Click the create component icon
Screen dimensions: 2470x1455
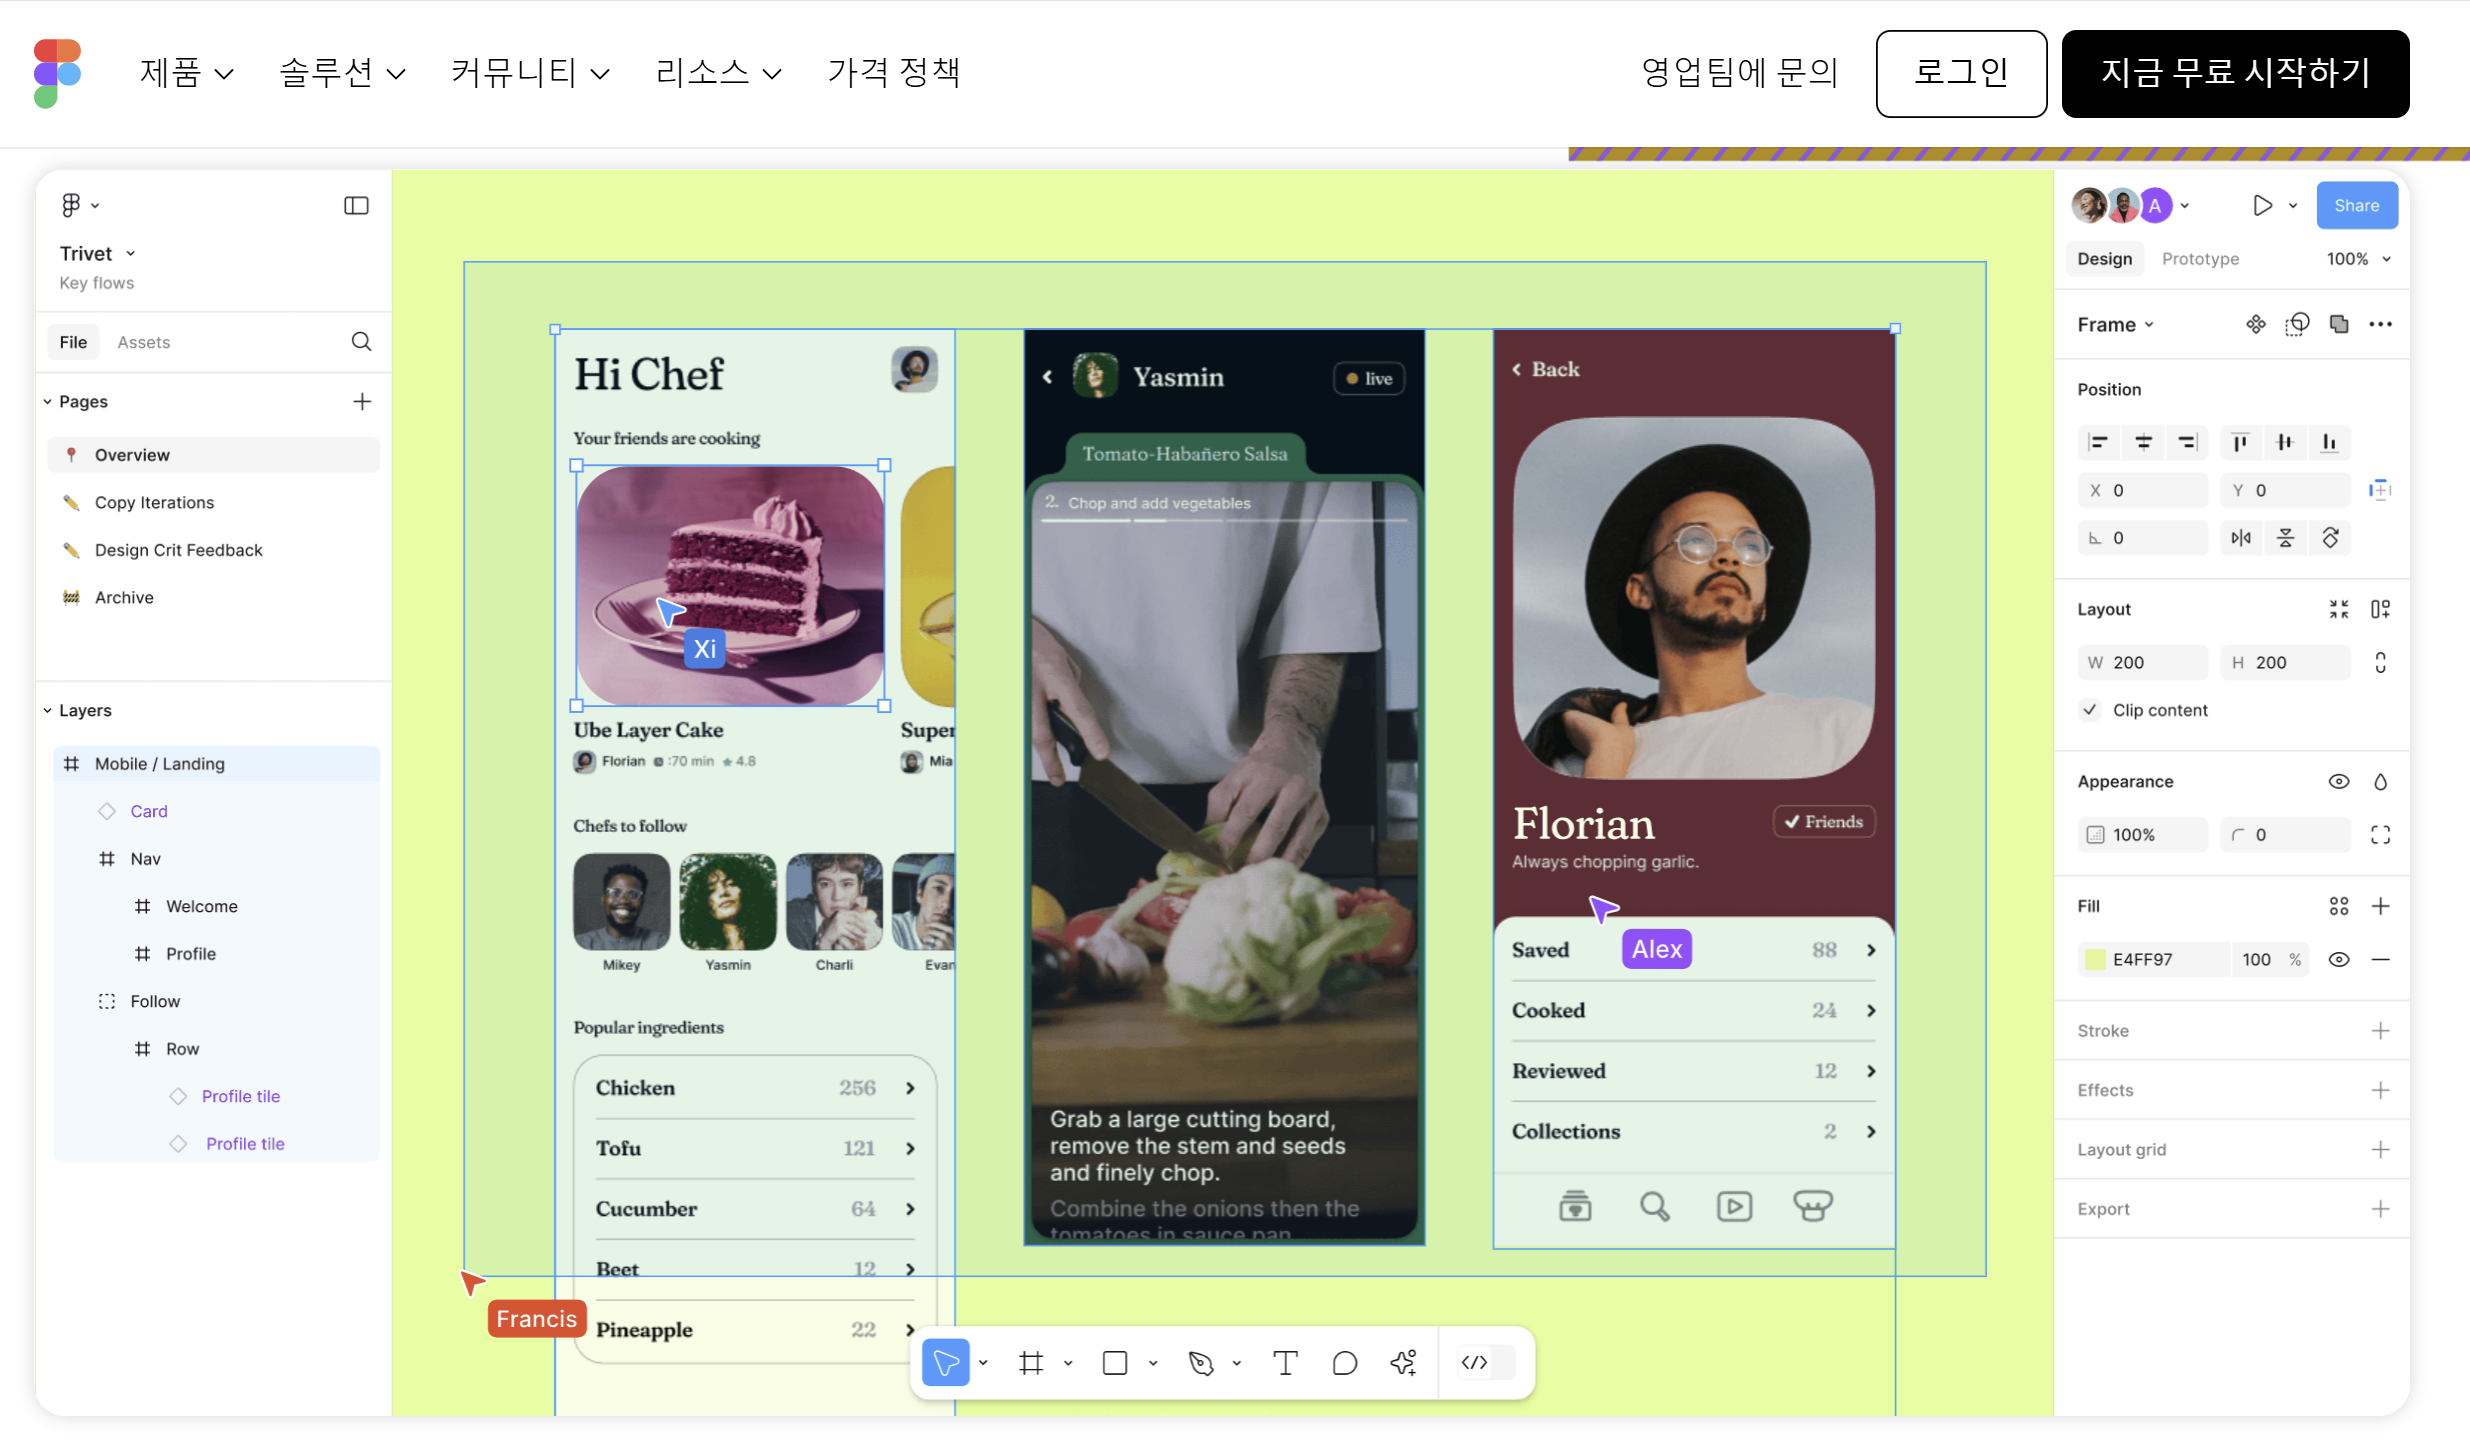point(2256,324)
